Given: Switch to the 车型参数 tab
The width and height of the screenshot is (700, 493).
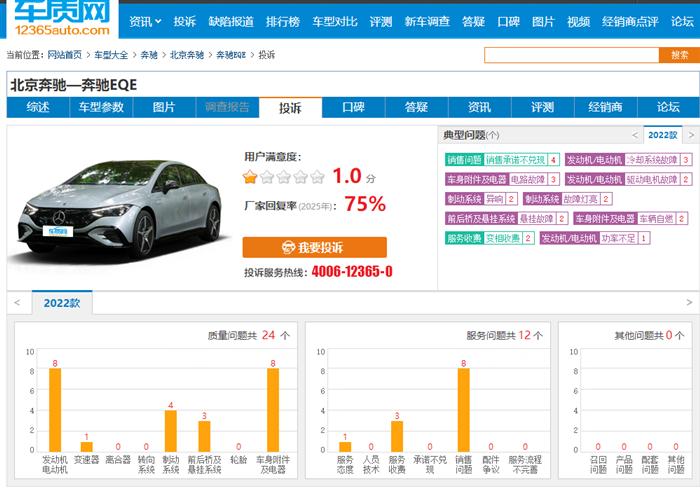Looking at the screenshot, I should click(101, 107).
